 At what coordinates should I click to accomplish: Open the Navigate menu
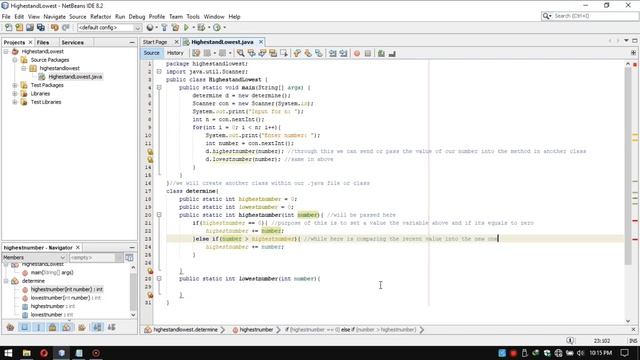coord(54,17)
